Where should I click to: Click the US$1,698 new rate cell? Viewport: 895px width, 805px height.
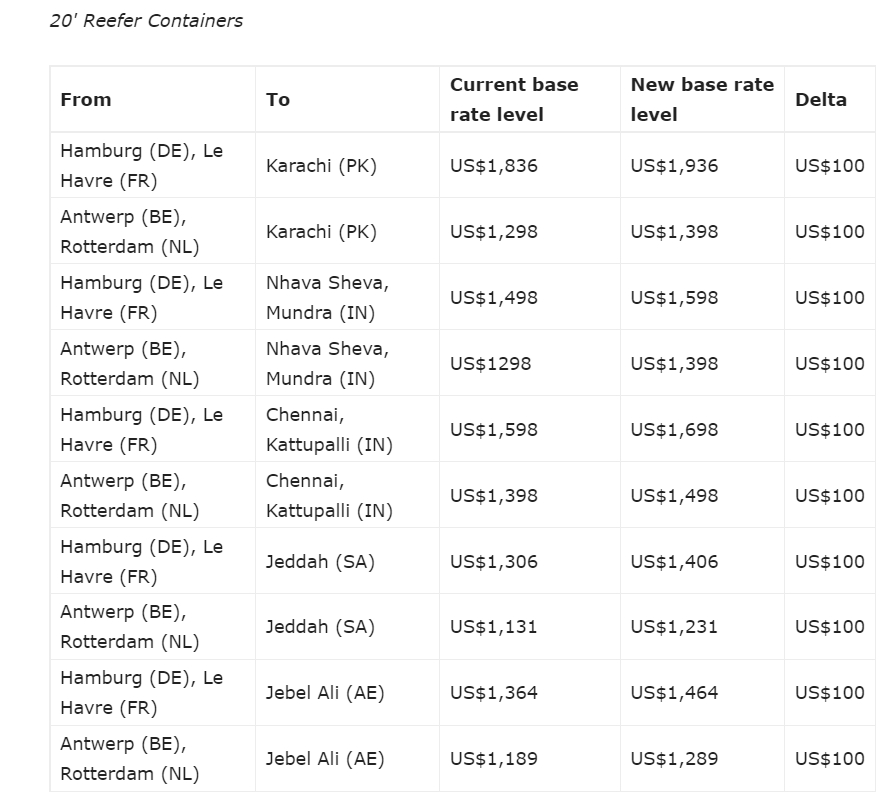click(x=674, y=430)
